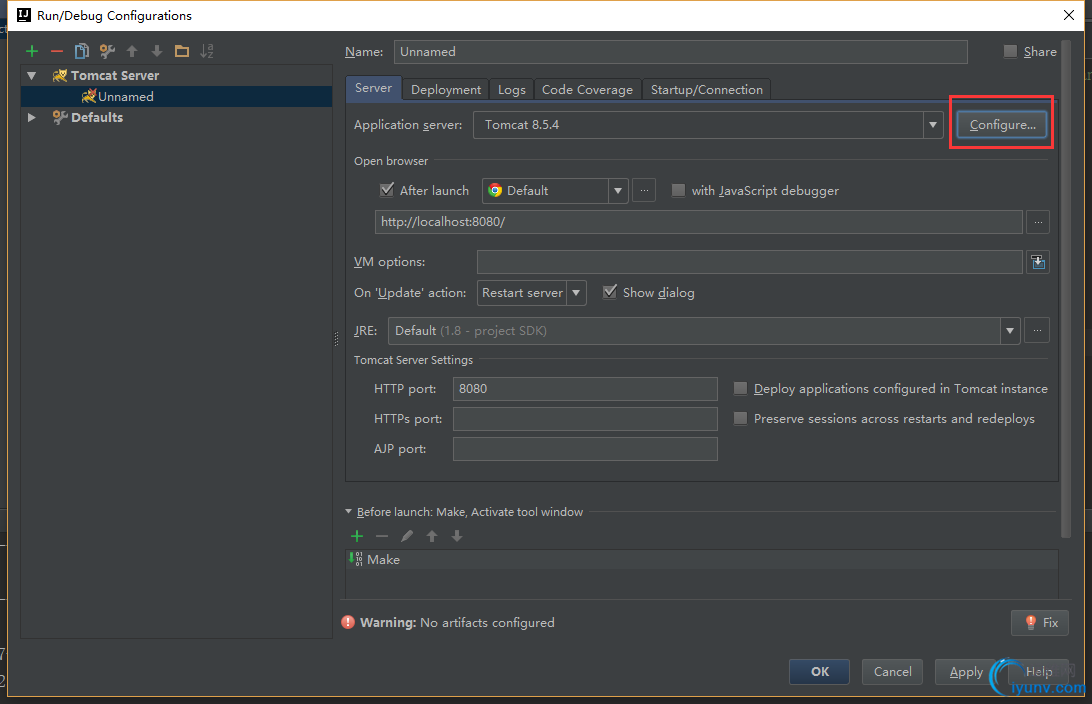Move configuration up in left toolbar

(x=132, y=51)
